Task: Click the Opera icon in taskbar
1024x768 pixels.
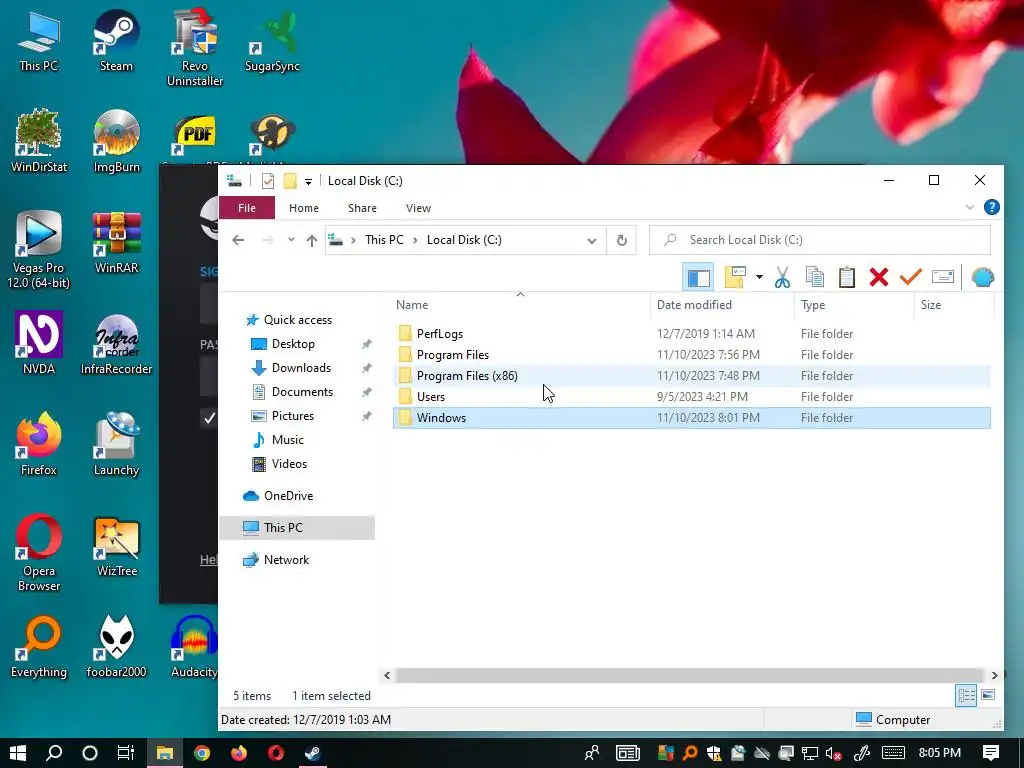Action: 276,753
